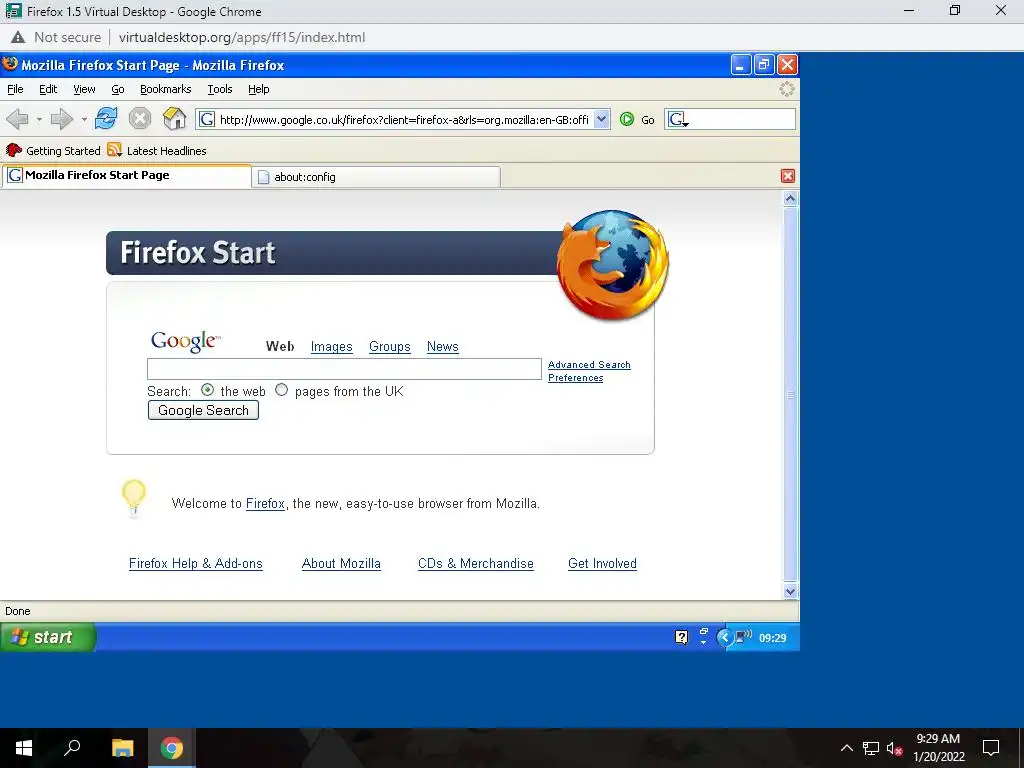Go back with the Firefox Back arrow

click(17, 119)
